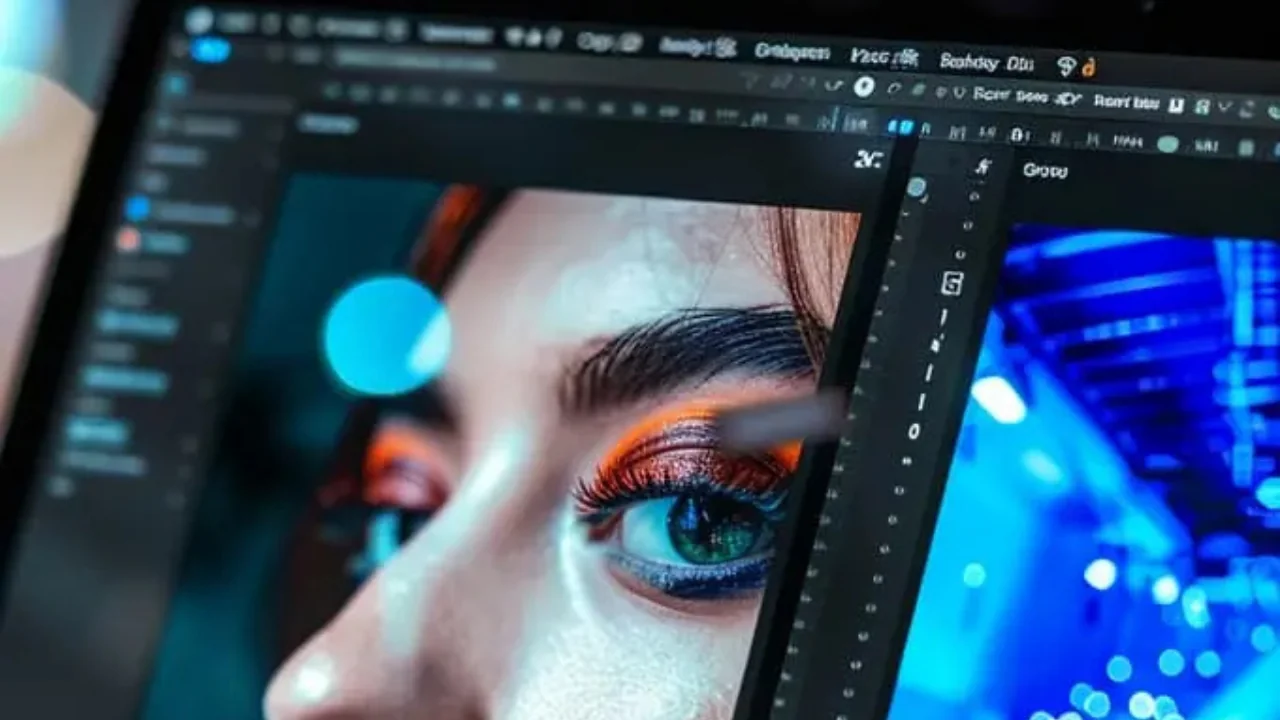This screenshot has height=720, width=1280.
Task: Expand the arrow beside the blue-circle sidebar row
Action: (x=250, y=216)
